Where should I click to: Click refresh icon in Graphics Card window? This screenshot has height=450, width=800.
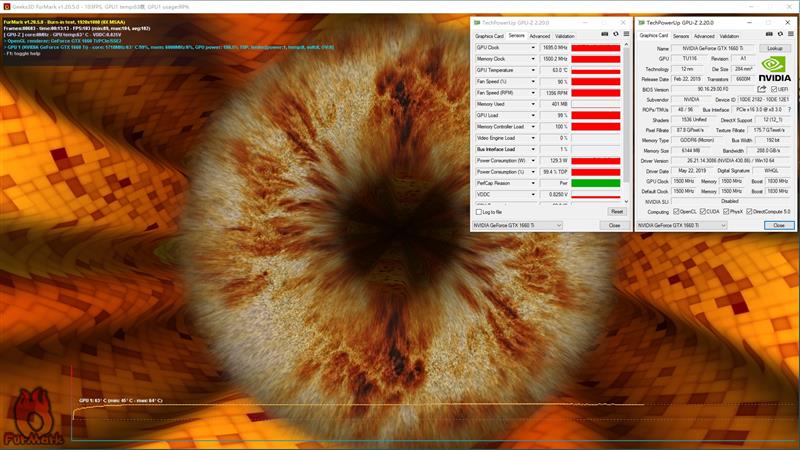[780, 34]
